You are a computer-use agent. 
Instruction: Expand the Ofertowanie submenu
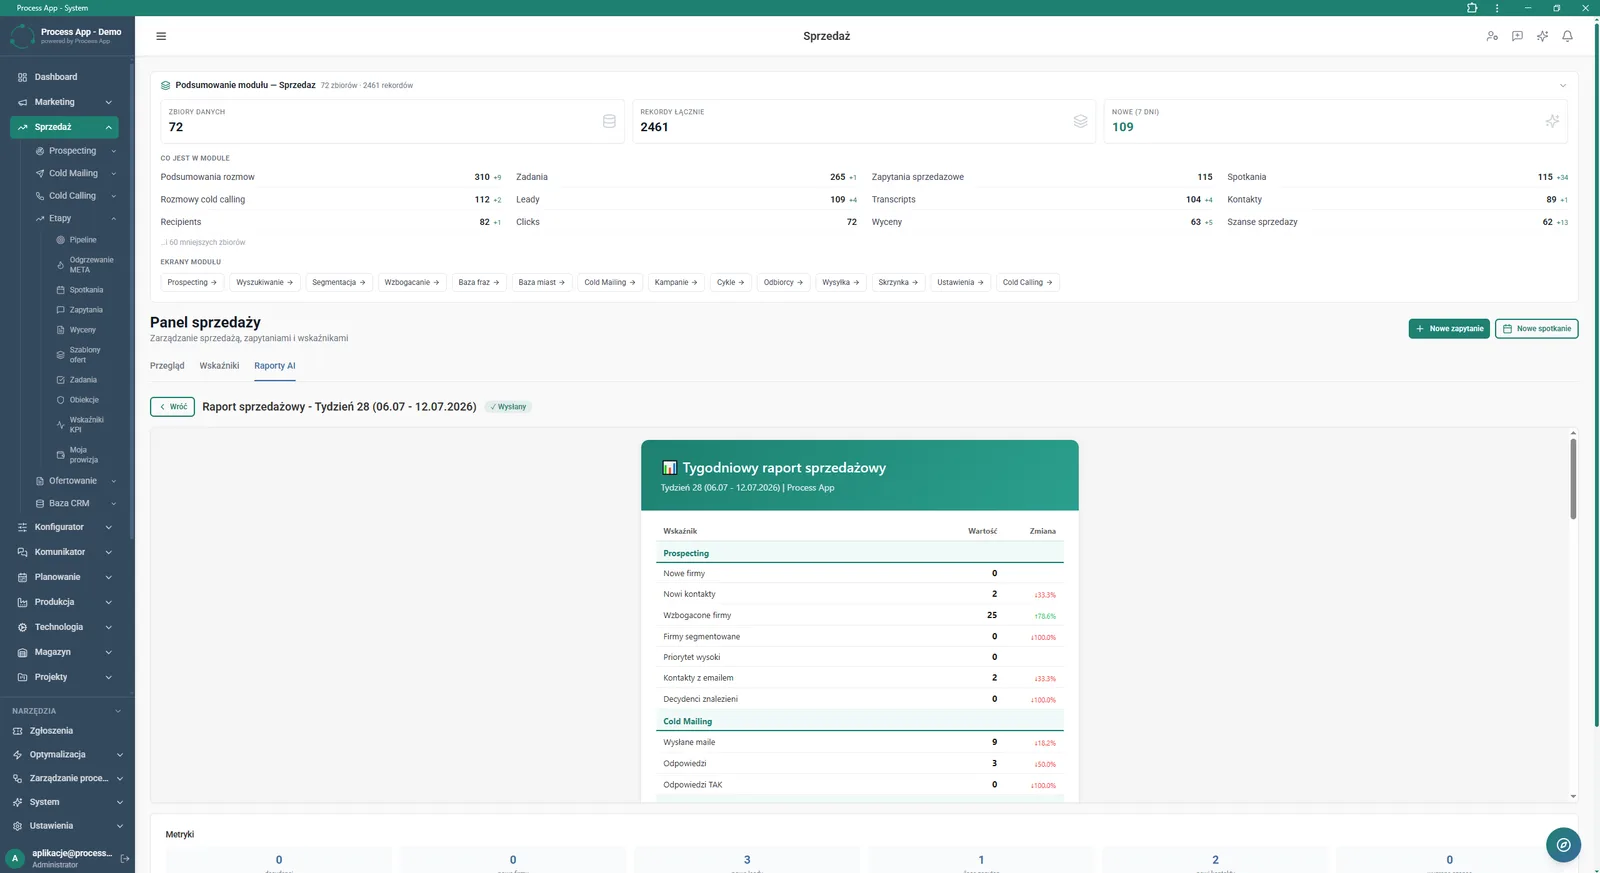click(114, 481)
